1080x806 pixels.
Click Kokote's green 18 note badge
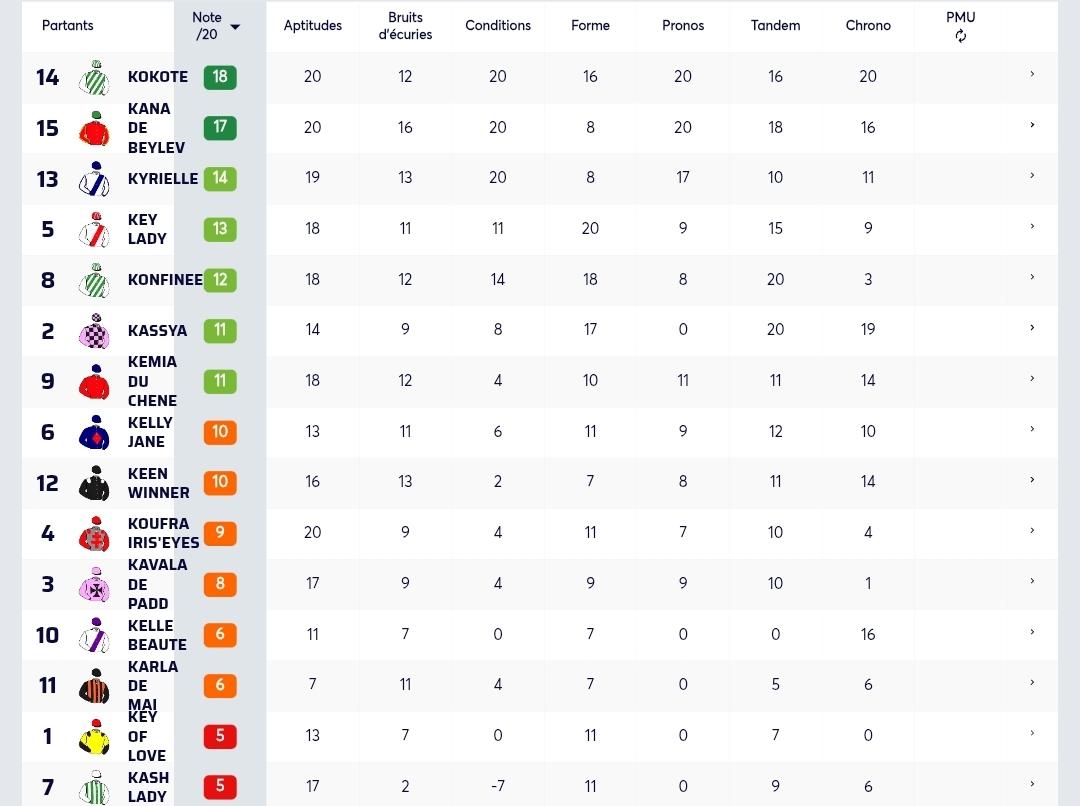(x=220, y=76)
